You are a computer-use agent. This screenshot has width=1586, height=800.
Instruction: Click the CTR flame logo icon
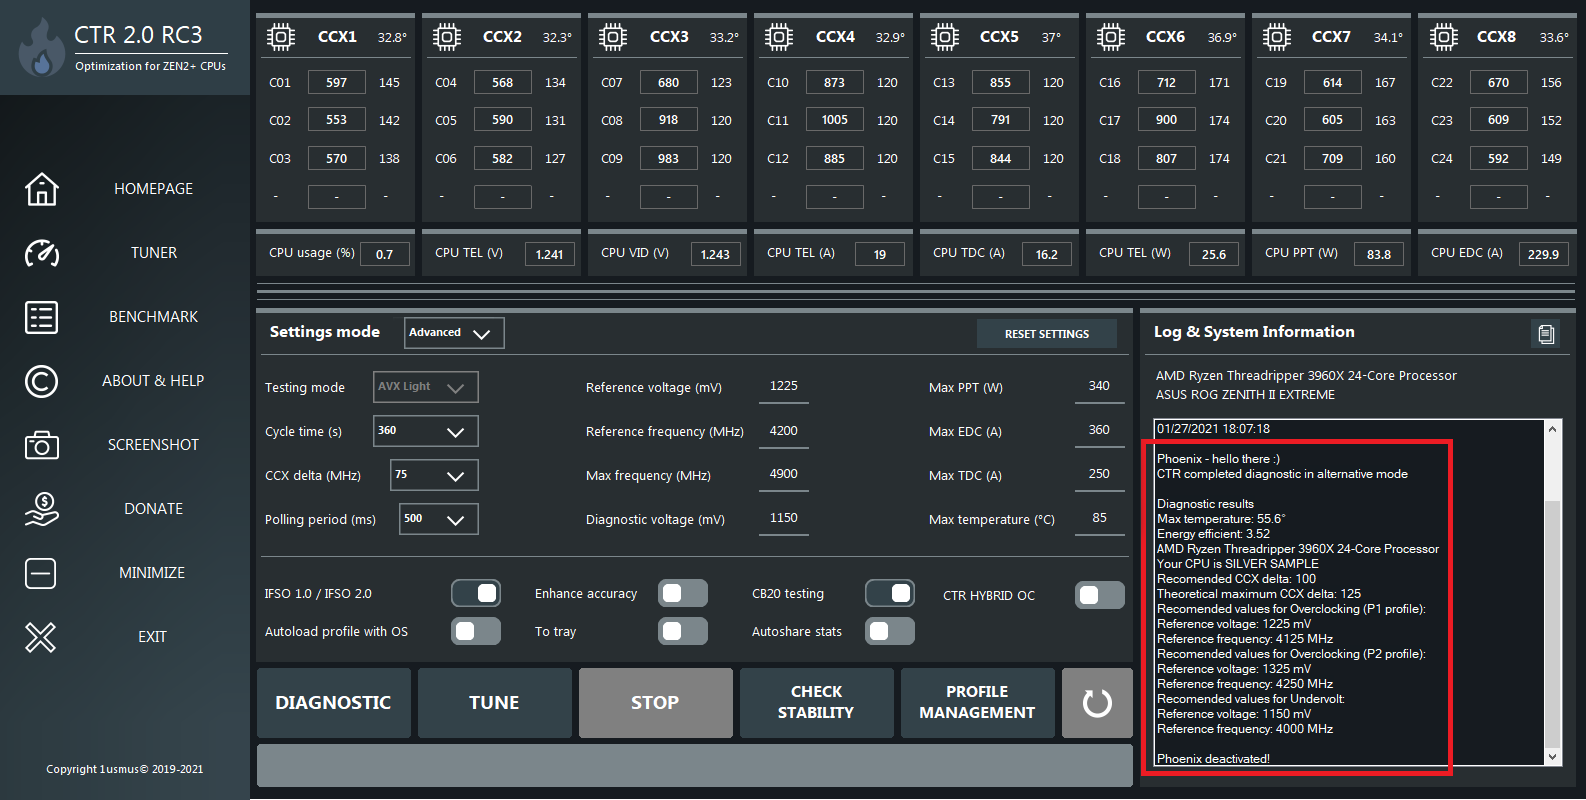click(41, 48)
